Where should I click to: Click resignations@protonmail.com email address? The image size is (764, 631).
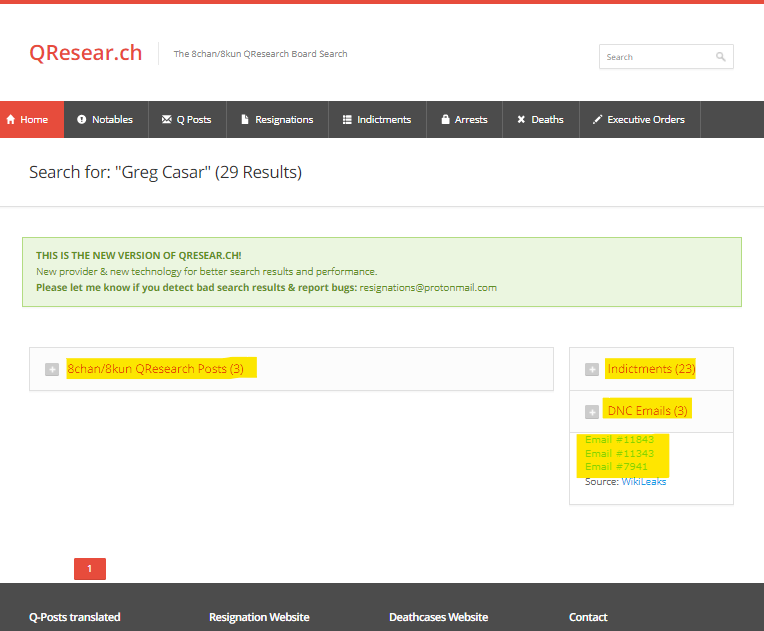click(428, 287)
